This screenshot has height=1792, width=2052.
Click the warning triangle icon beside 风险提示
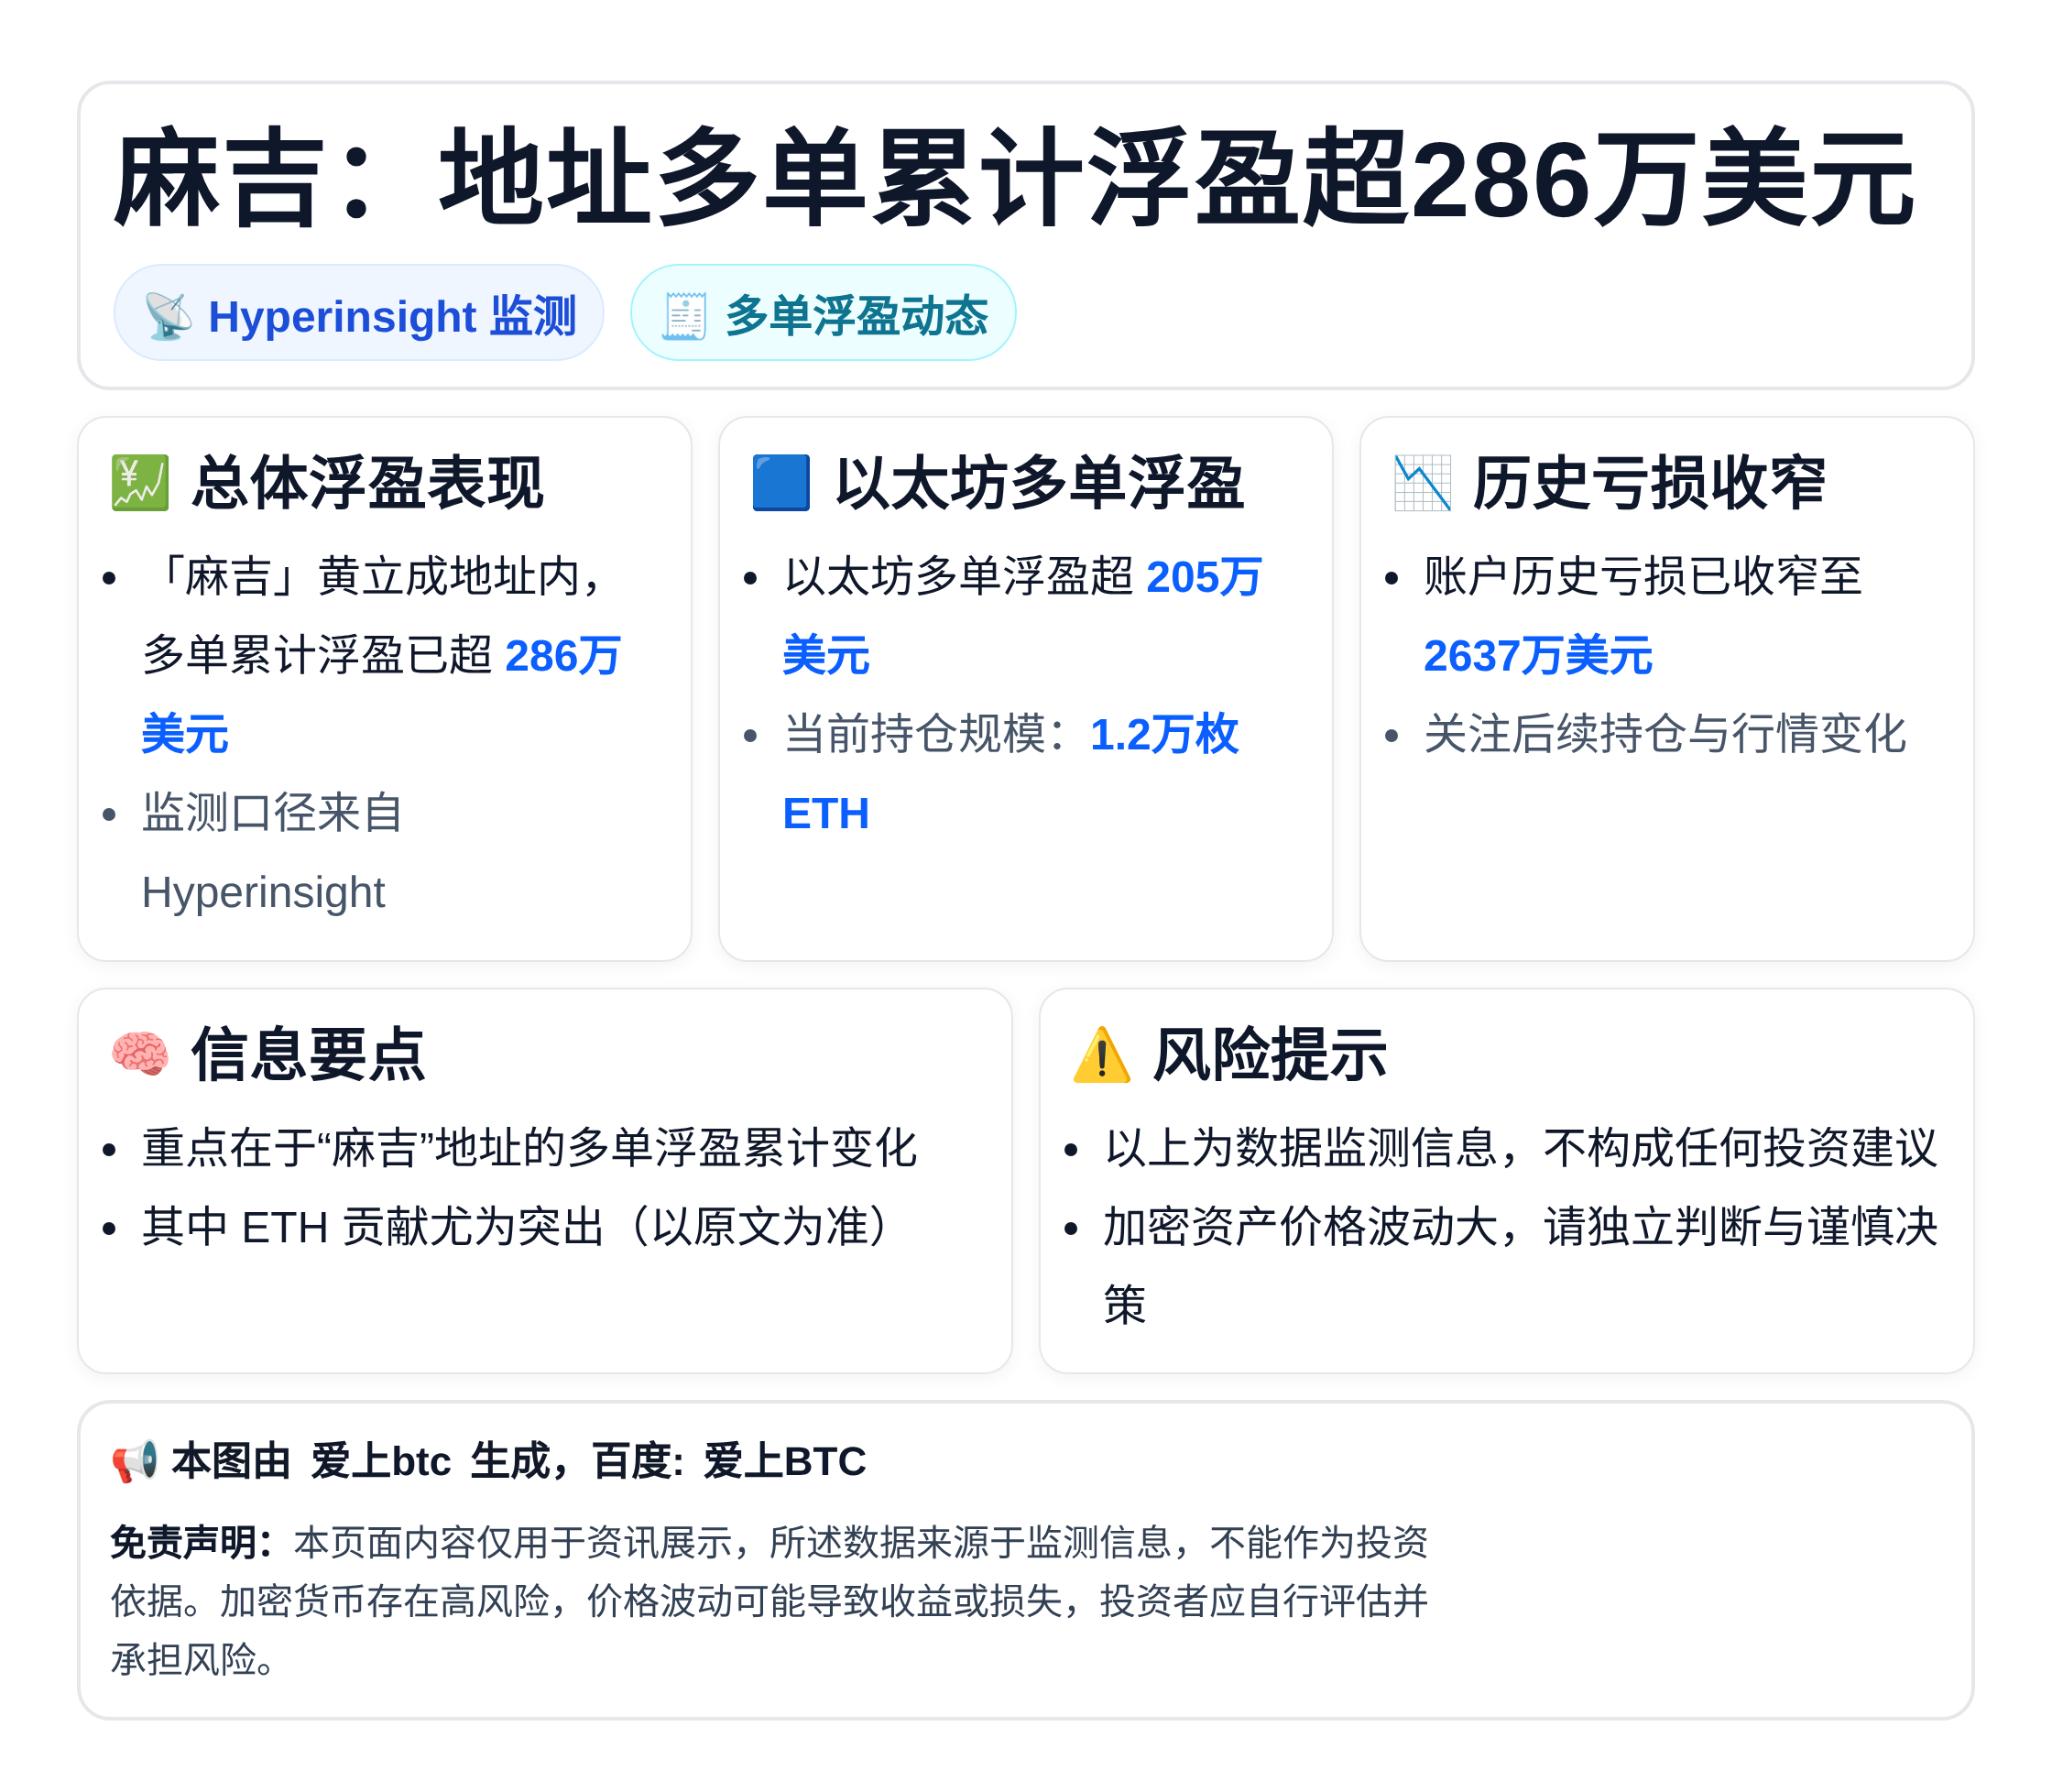[x=1101, y=1055]
